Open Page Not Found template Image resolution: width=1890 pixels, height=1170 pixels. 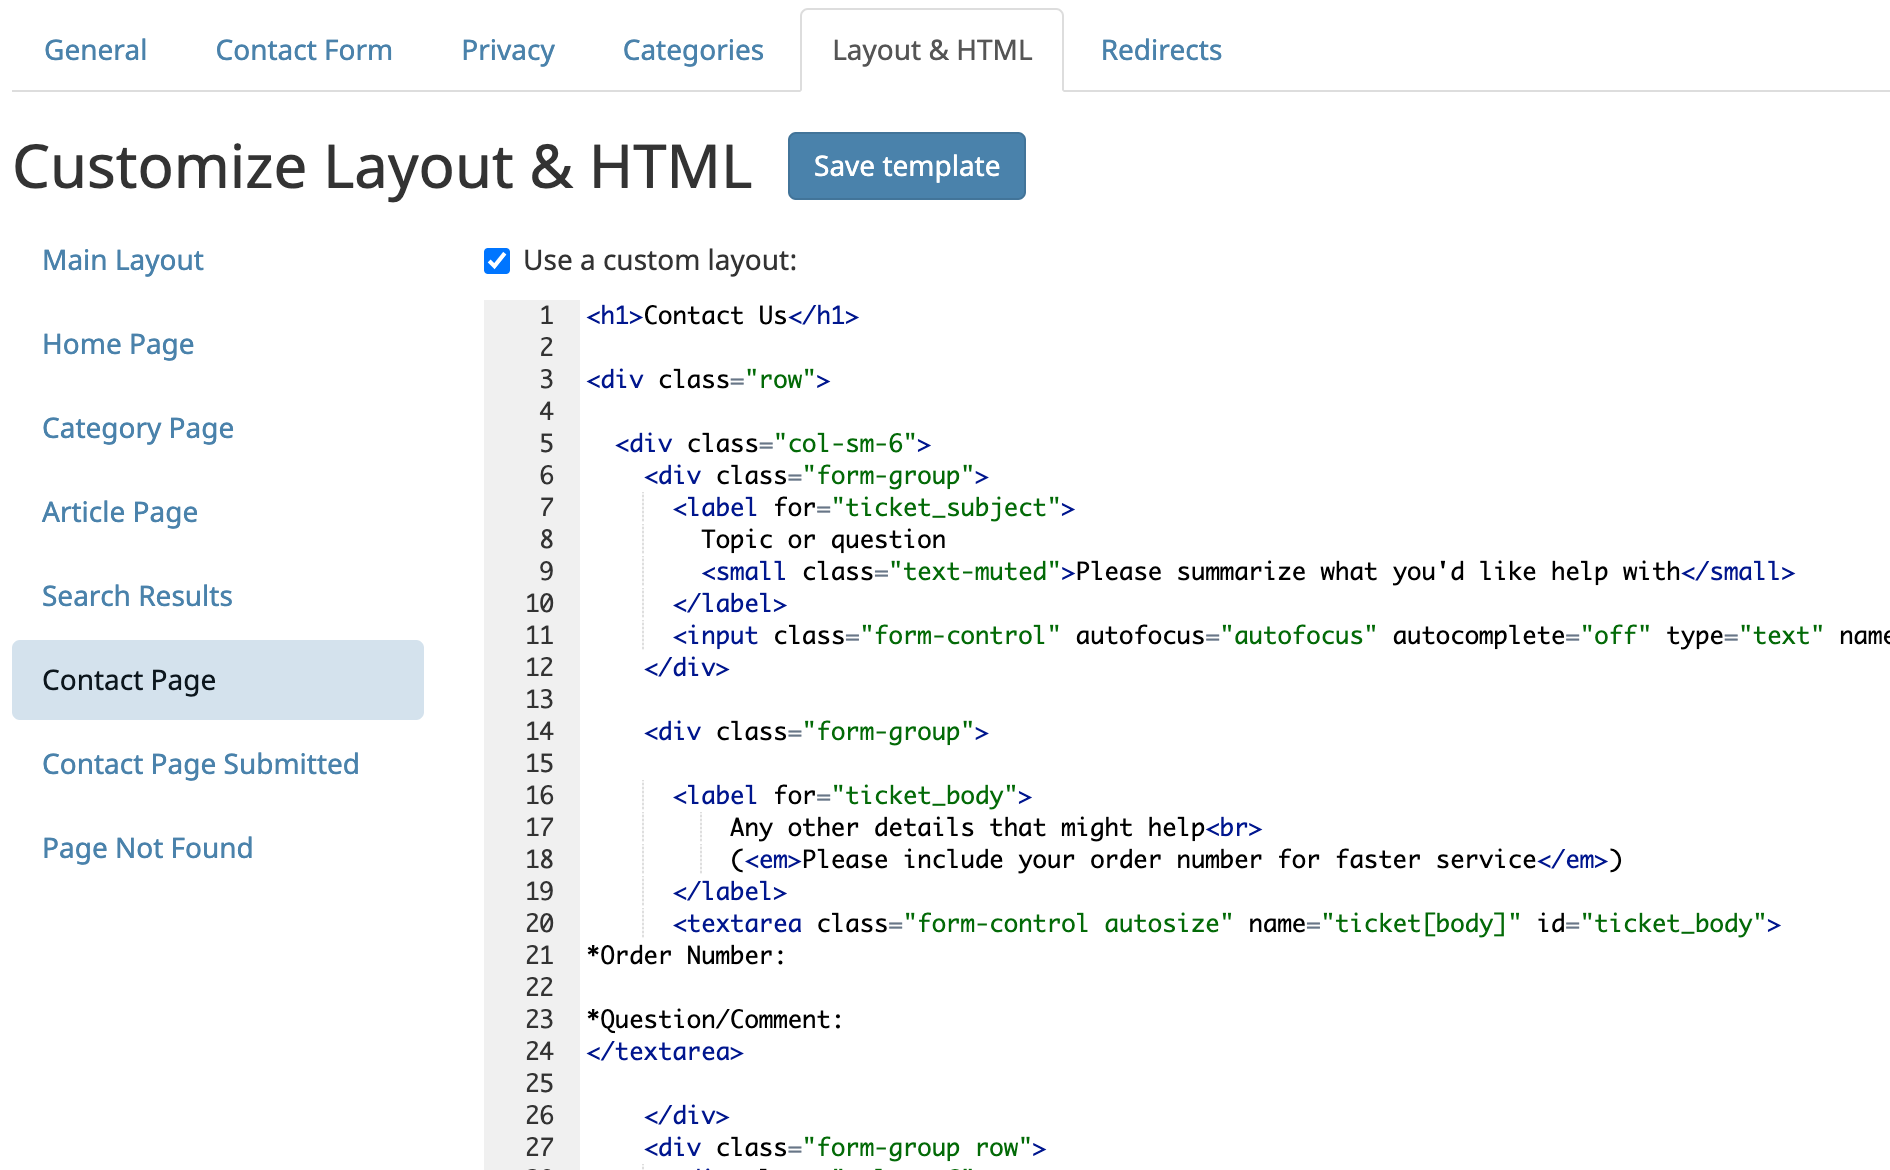[147, 848]
